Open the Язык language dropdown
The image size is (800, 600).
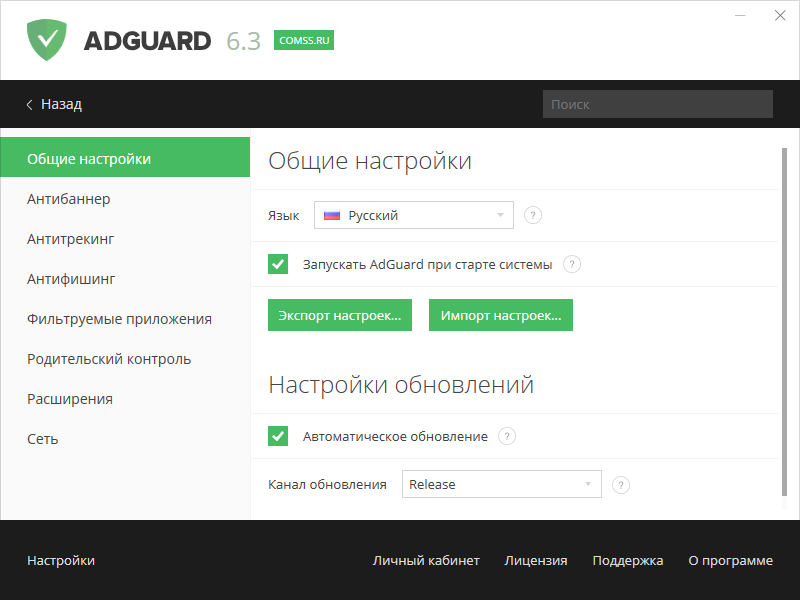[x=414, y=215]
